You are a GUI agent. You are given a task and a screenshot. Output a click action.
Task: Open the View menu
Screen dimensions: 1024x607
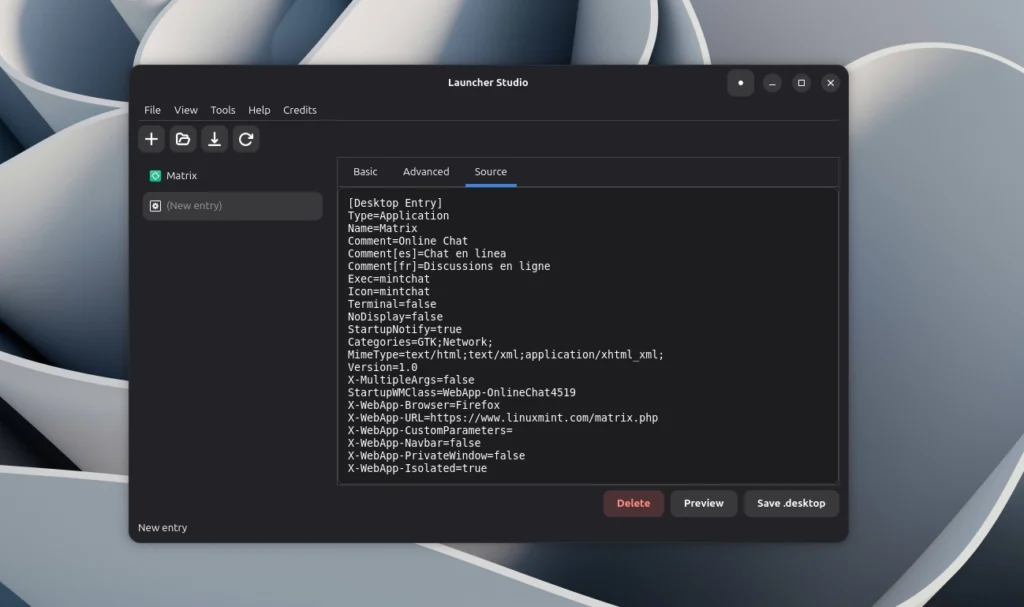point(186,110)
